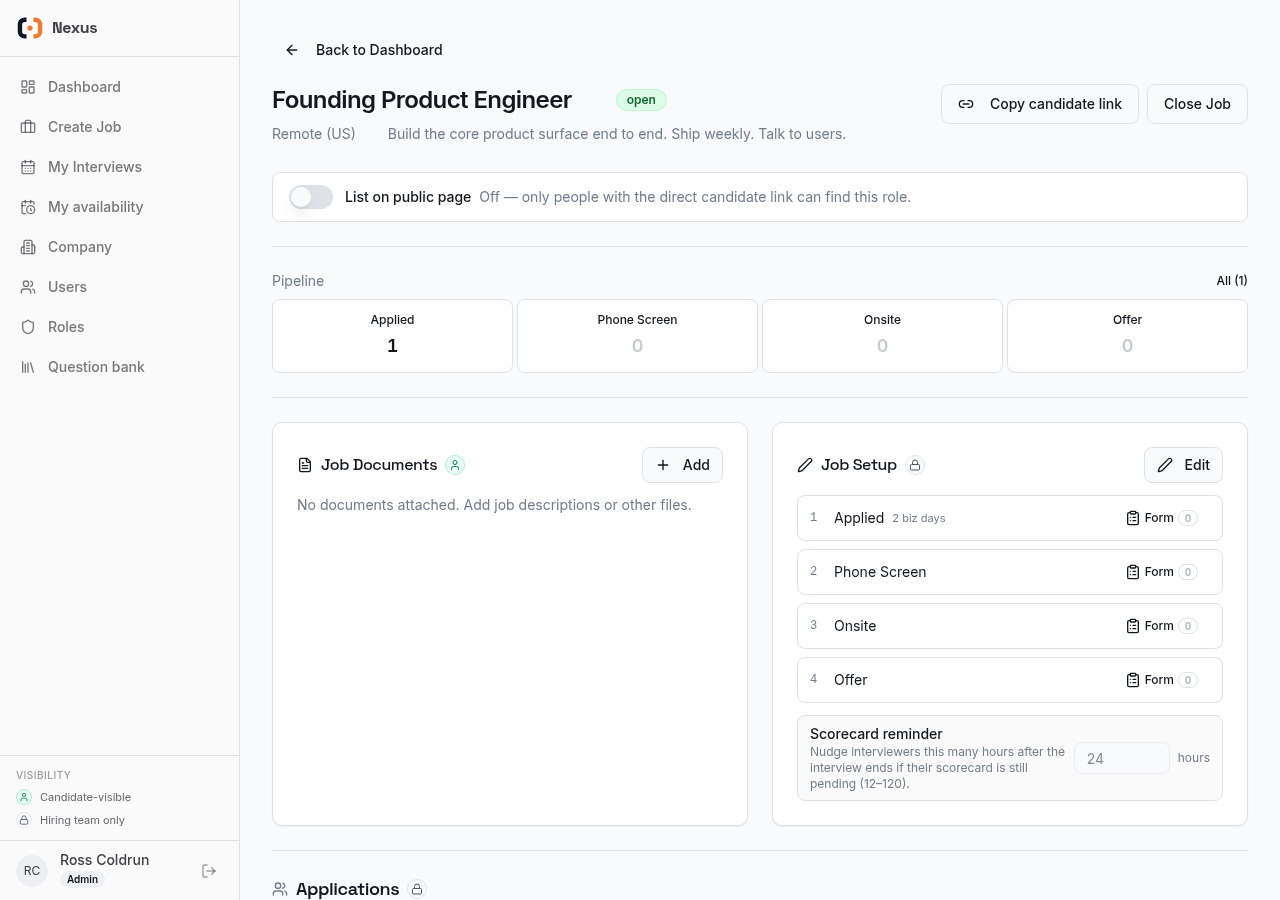1280x900 pixels.
Task: Click the Close Job button
Action: [x=1197, y=104]
